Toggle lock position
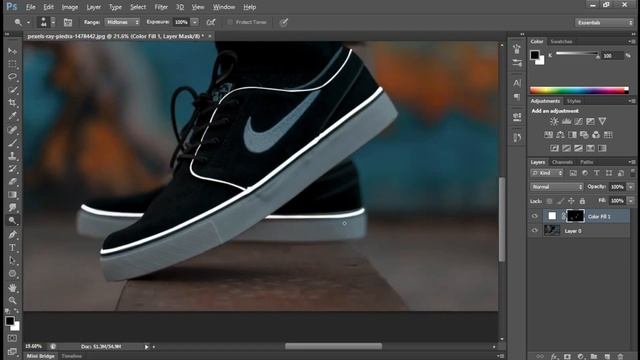Viewport: 640px width, 360px height. click(x=571, y=201)
